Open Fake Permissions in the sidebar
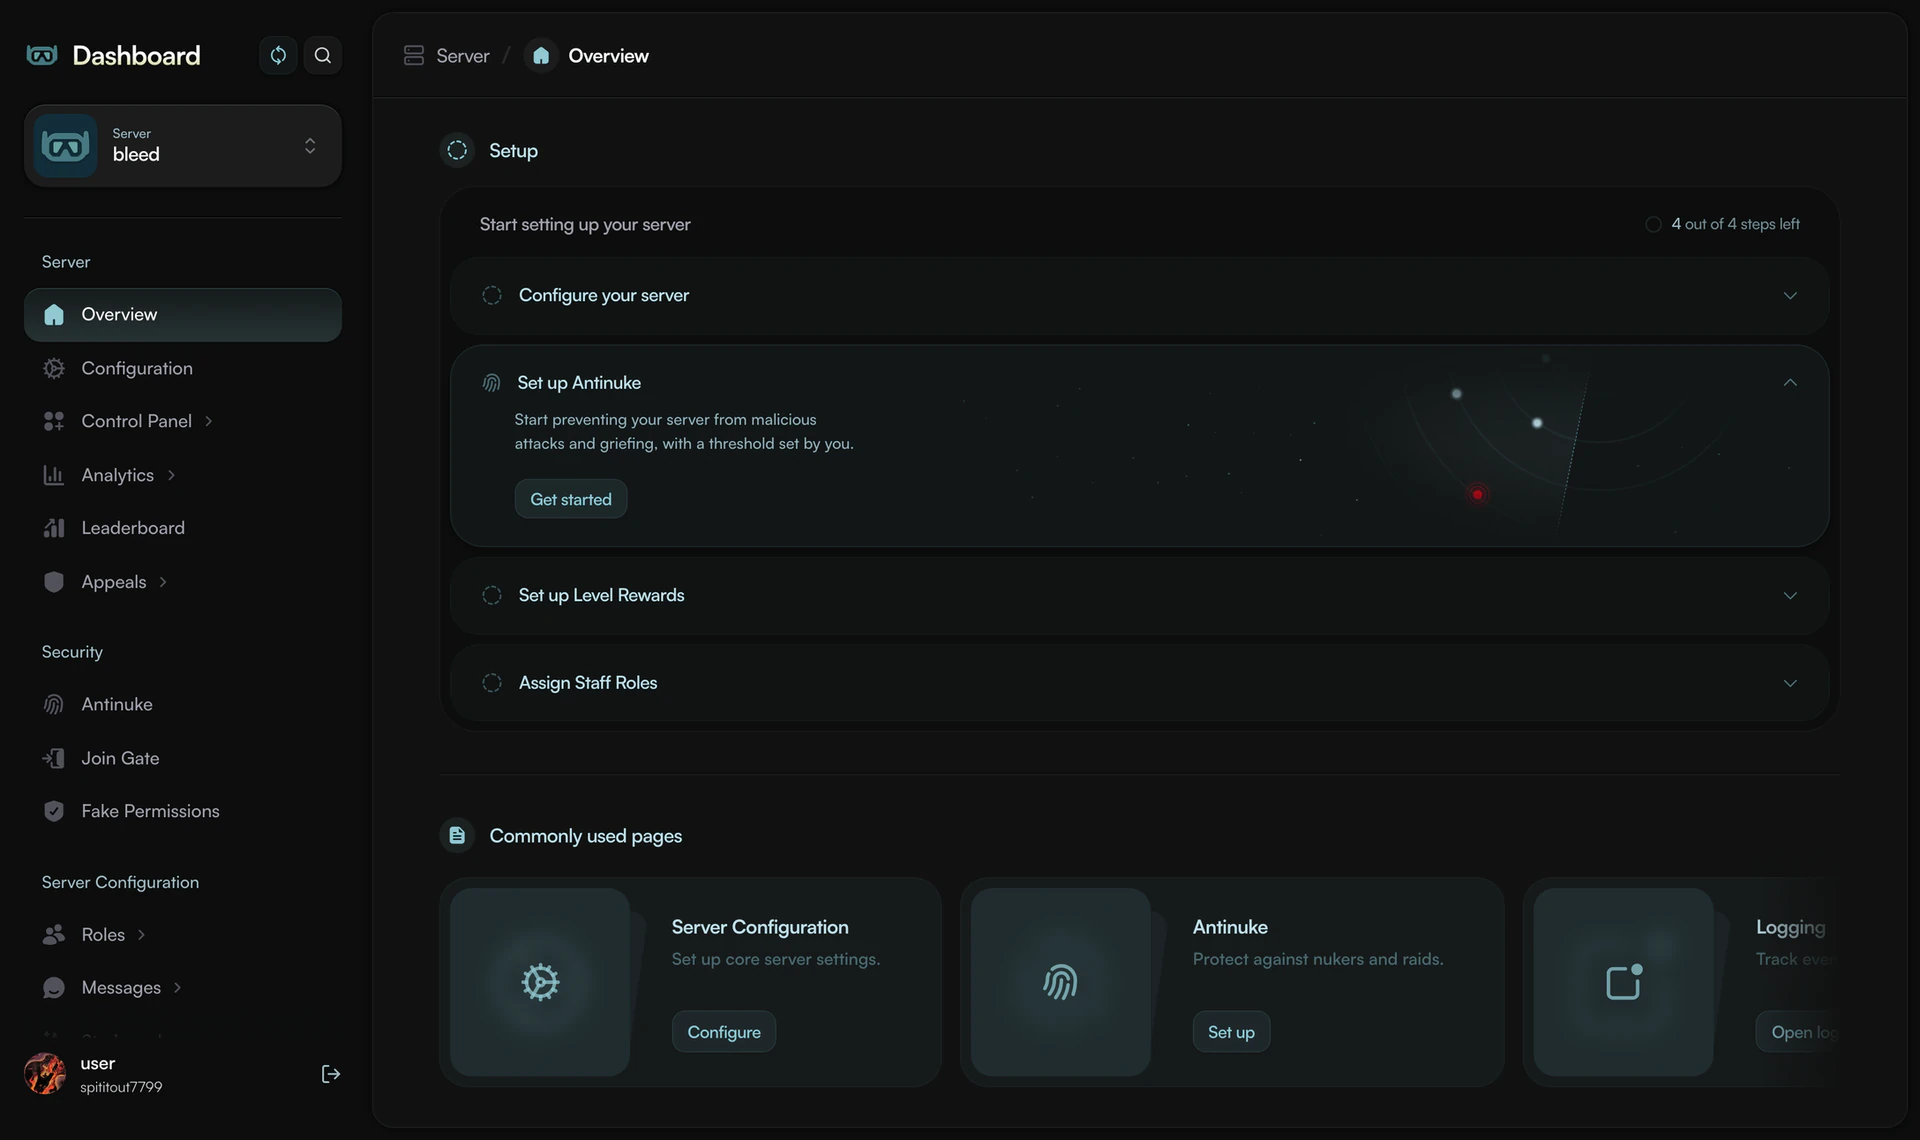The image size is (1920, 1140). pyautogui.click(x=183, y=811)
